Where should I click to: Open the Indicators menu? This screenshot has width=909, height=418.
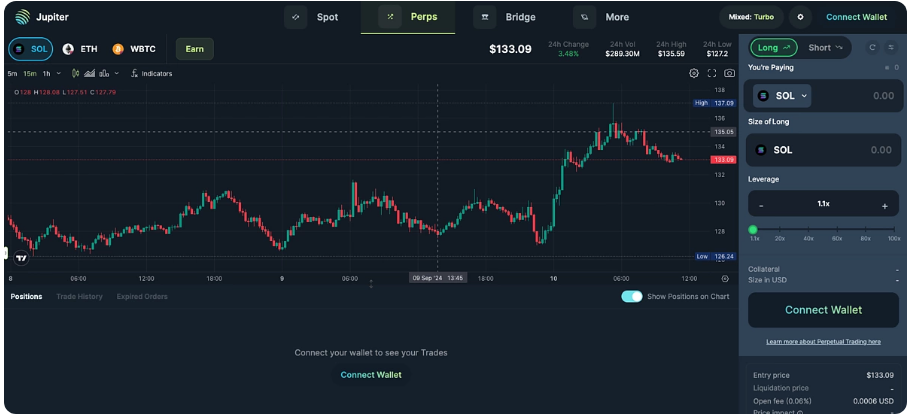pos(151,74)
